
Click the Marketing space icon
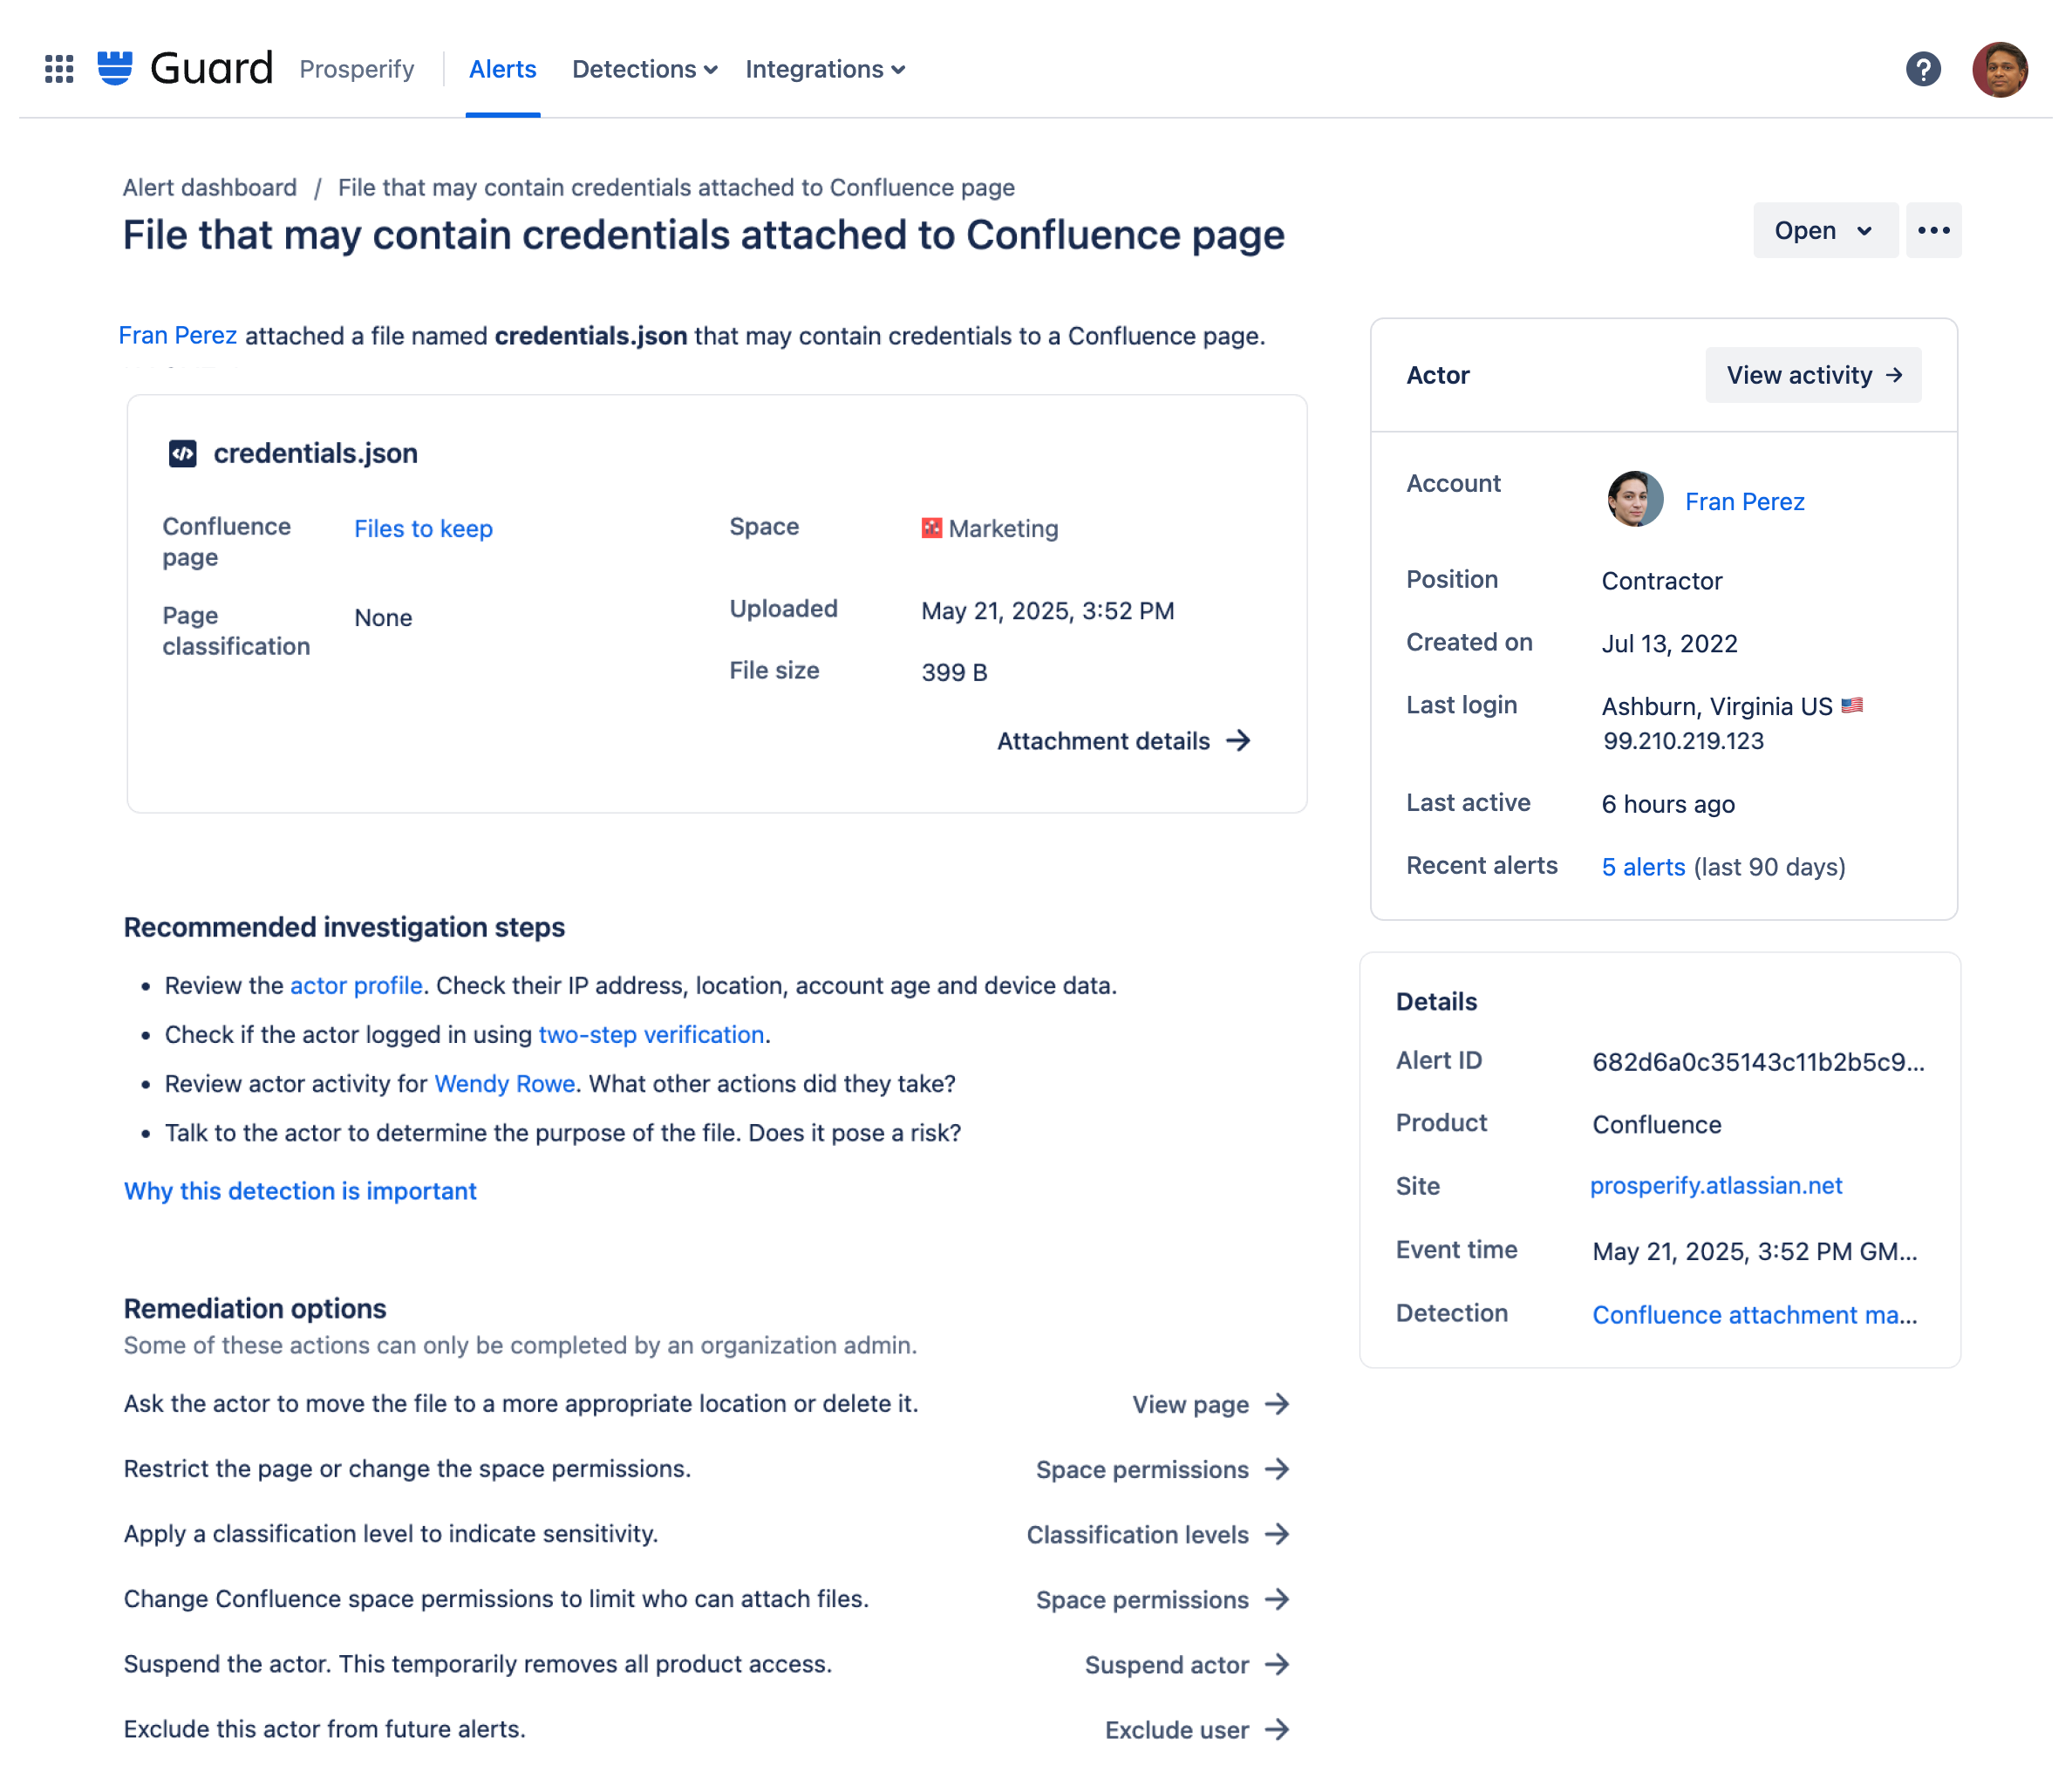pyautogui.click(x=931, y=527)
